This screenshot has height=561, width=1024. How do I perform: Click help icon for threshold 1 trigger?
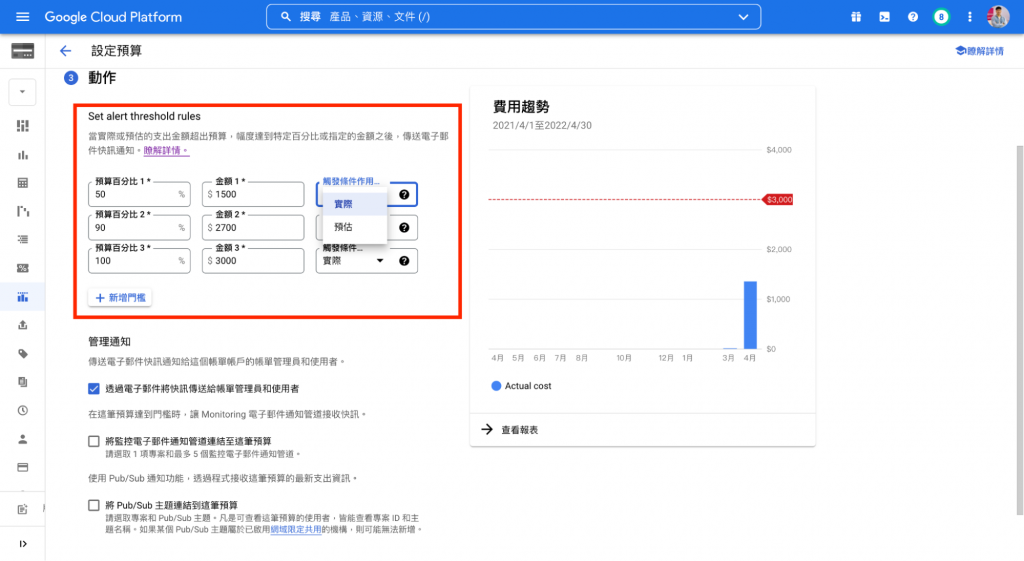(x=404, y=195)
